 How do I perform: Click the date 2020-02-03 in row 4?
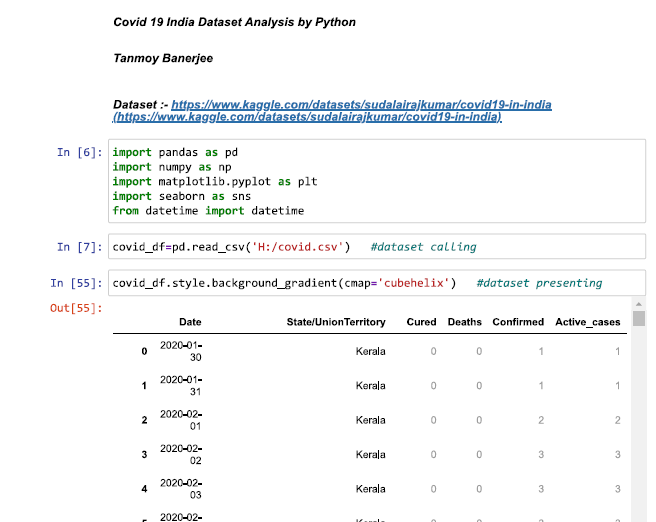181,489
